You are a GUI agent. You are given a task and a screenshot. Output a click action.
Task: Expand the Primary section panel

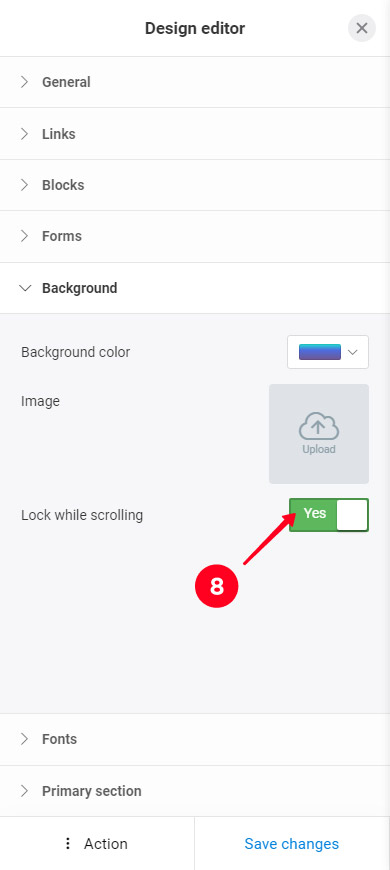[x=195, y=791]
